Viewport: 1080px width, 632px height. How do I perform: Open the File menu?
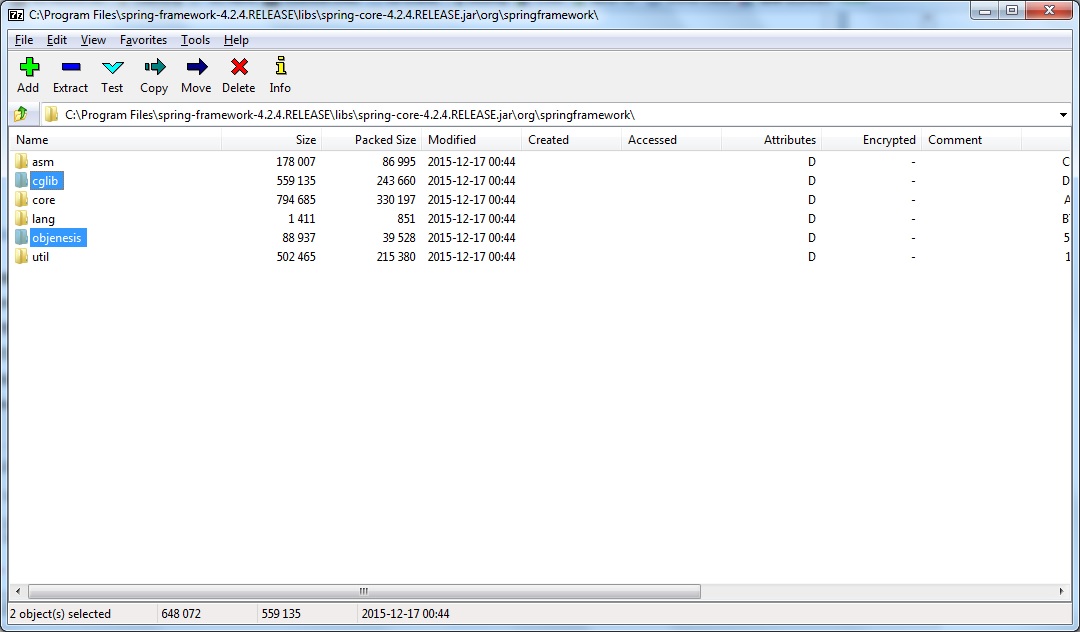coord(24,40)
